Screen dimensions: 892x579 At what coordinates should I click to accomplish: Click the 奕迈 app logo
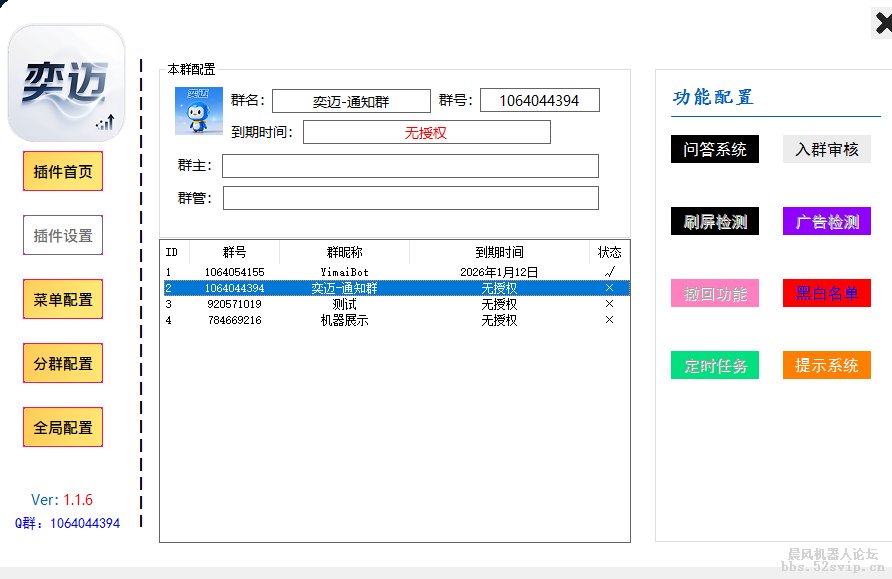point(66,84)
